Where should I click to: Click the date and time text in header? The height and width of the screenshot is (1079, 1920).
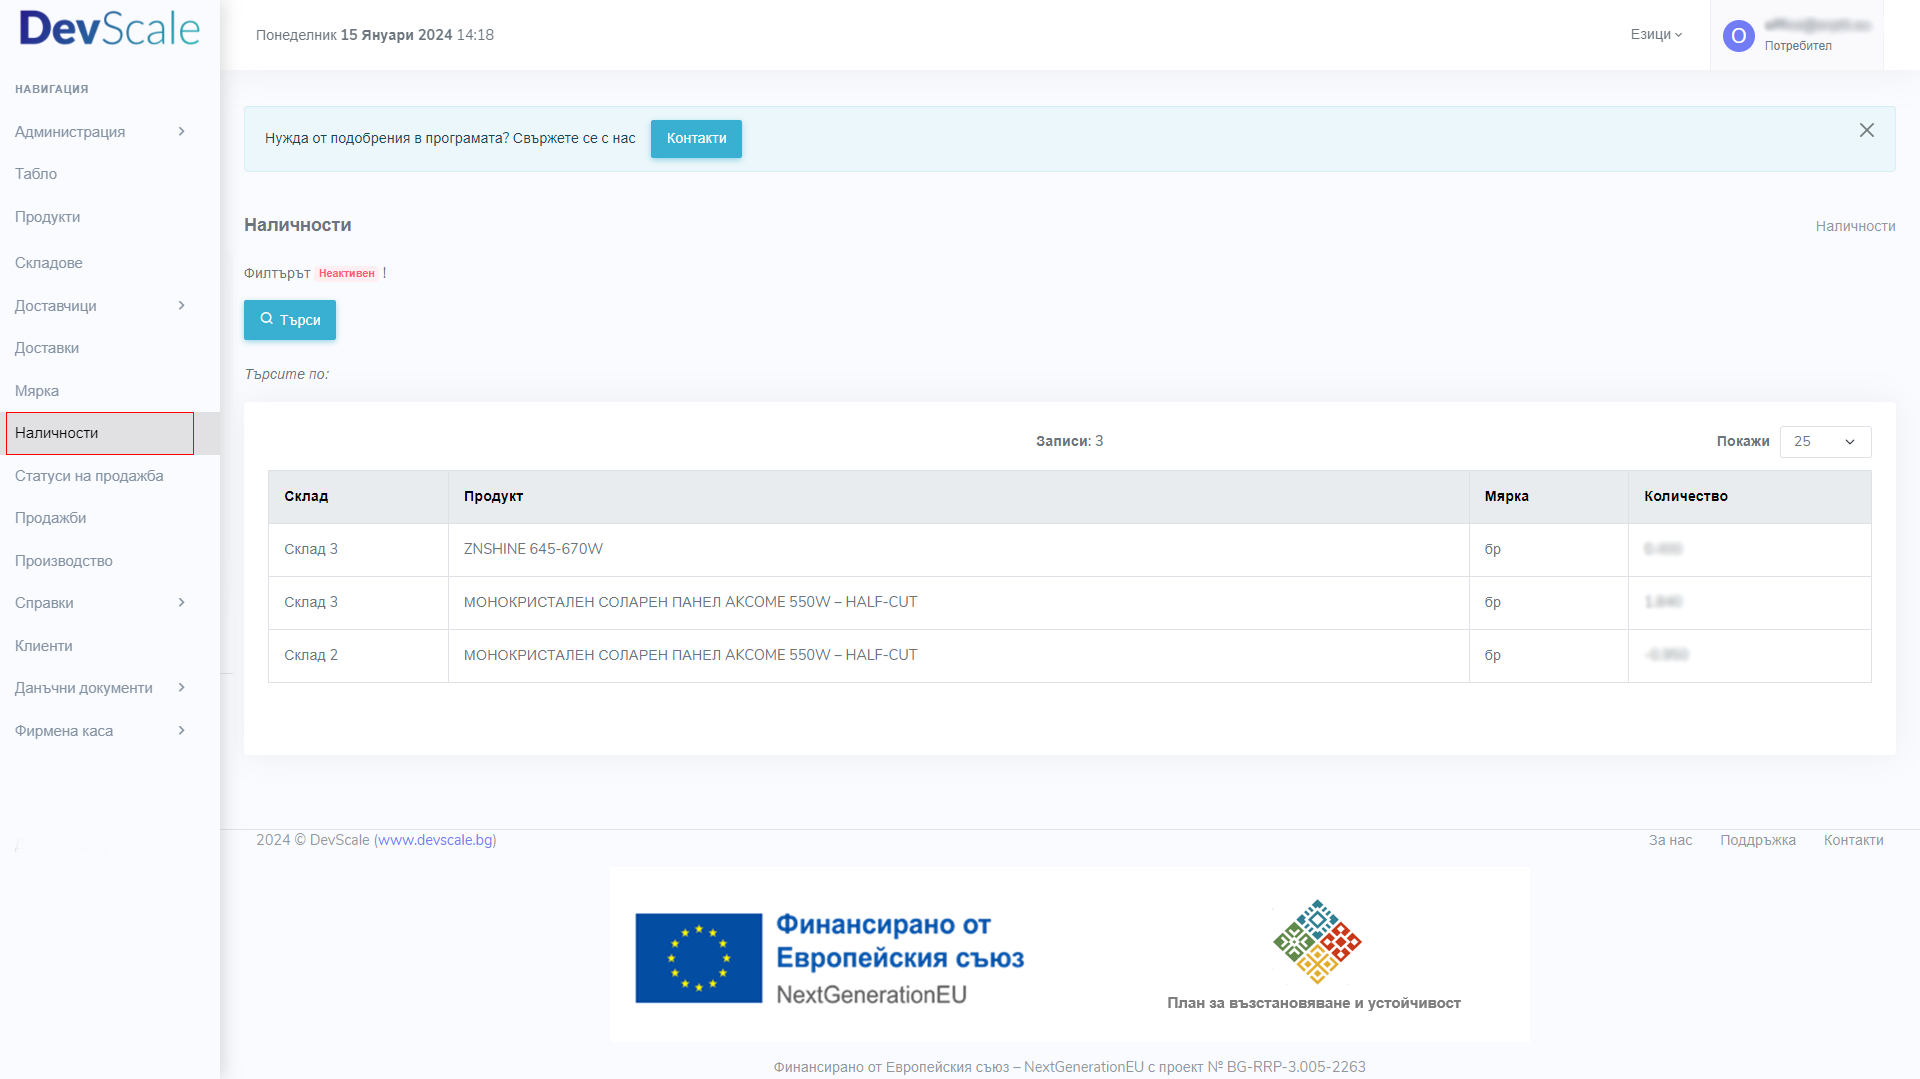(375, 35)
